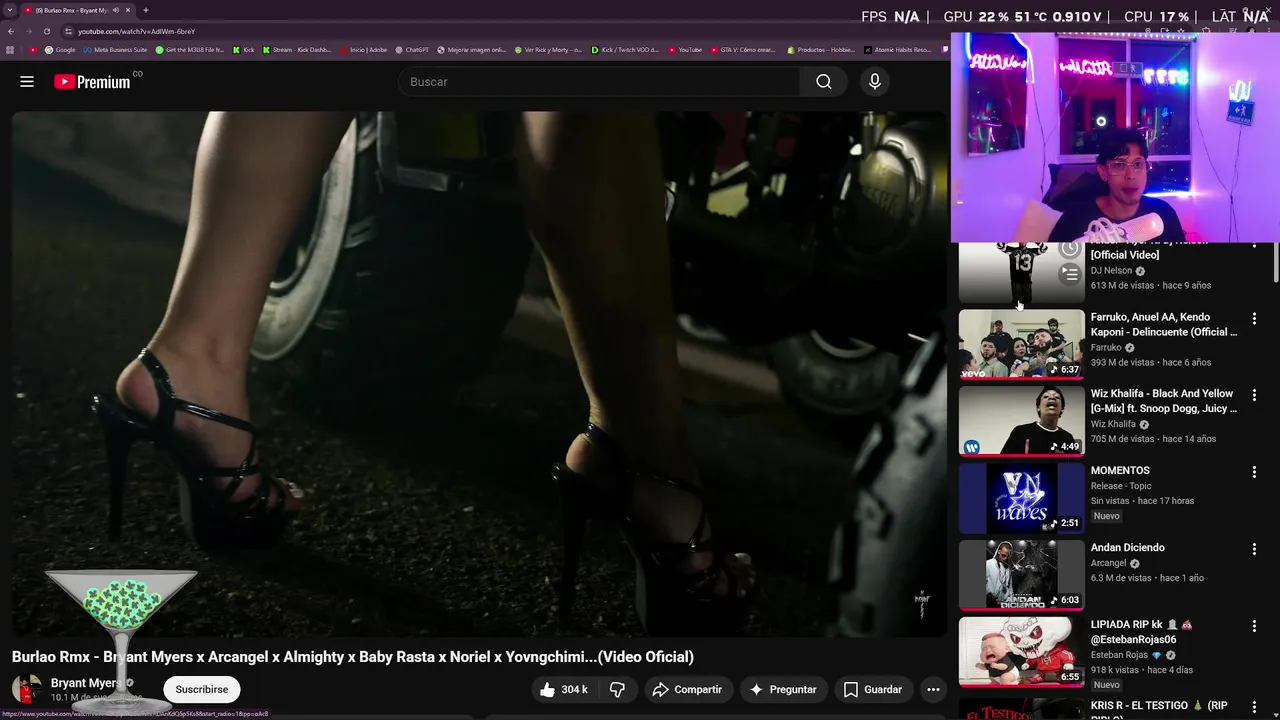Open Productos – Hobbie bookmark
1280x720 pixels.
(x=821, y=49)
